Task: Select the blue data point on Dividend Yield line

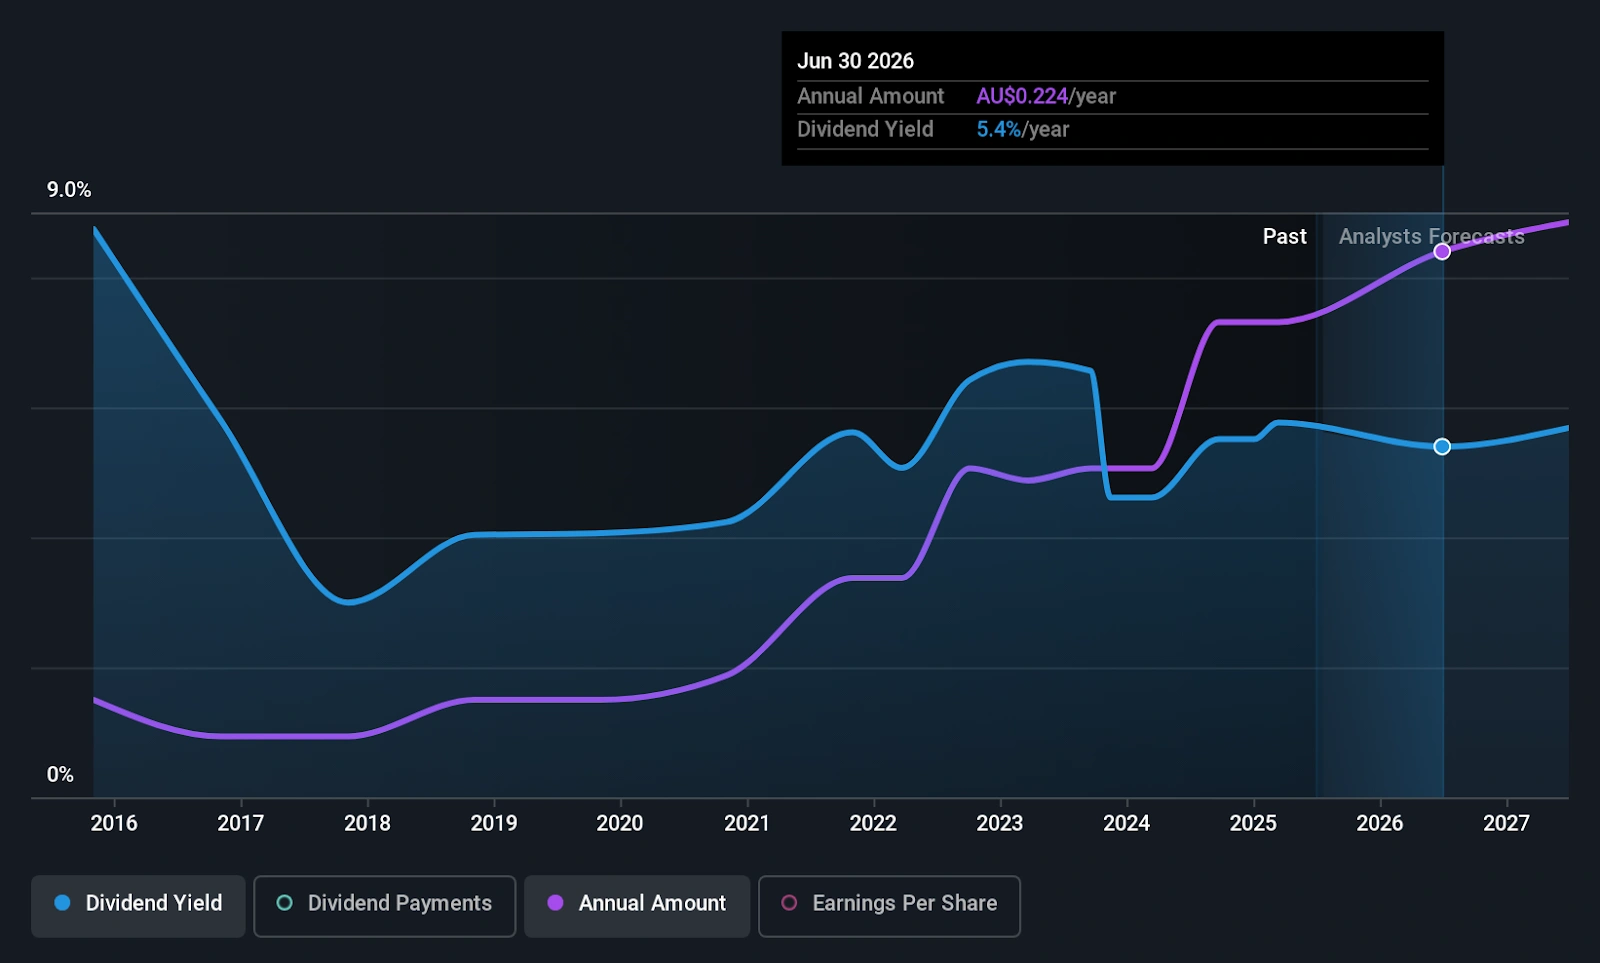Action: click(1442, 447)
